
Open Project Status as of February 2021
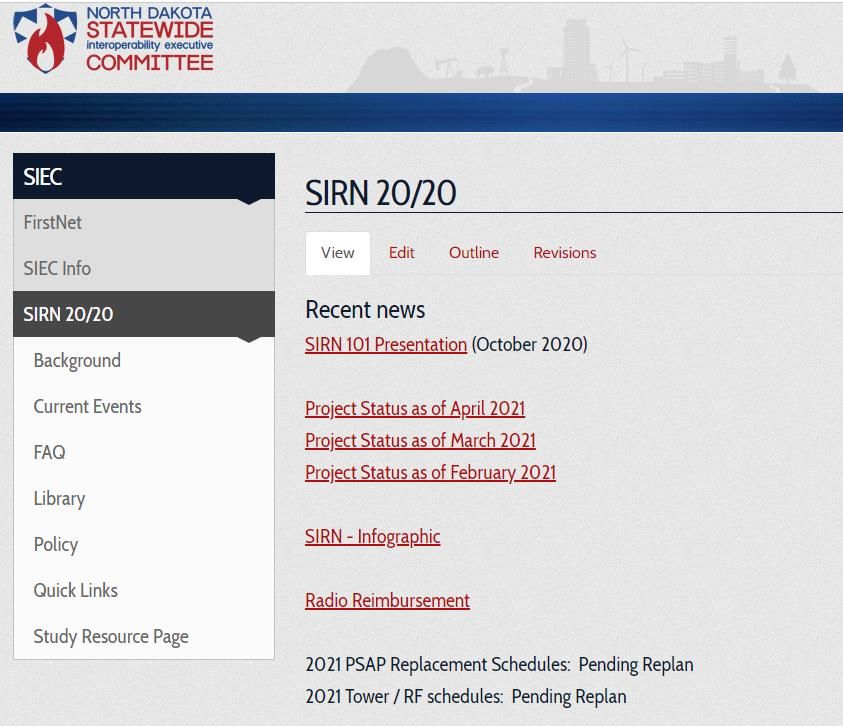pos(430,473)
